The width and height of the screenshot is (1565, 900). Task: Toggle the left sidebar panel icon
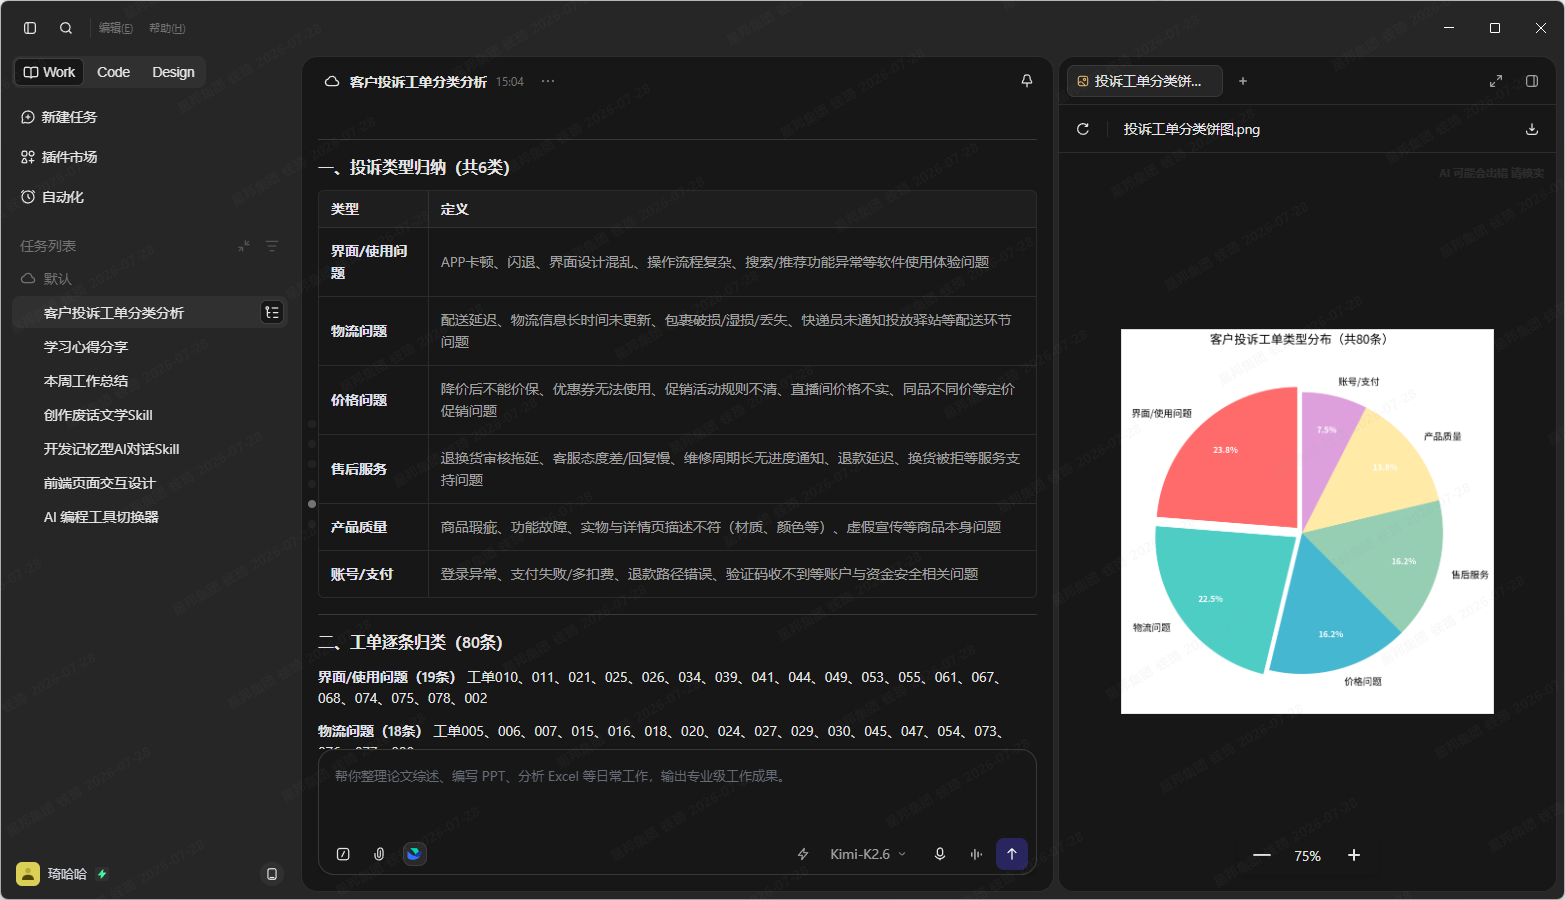[x=30, y=28]
